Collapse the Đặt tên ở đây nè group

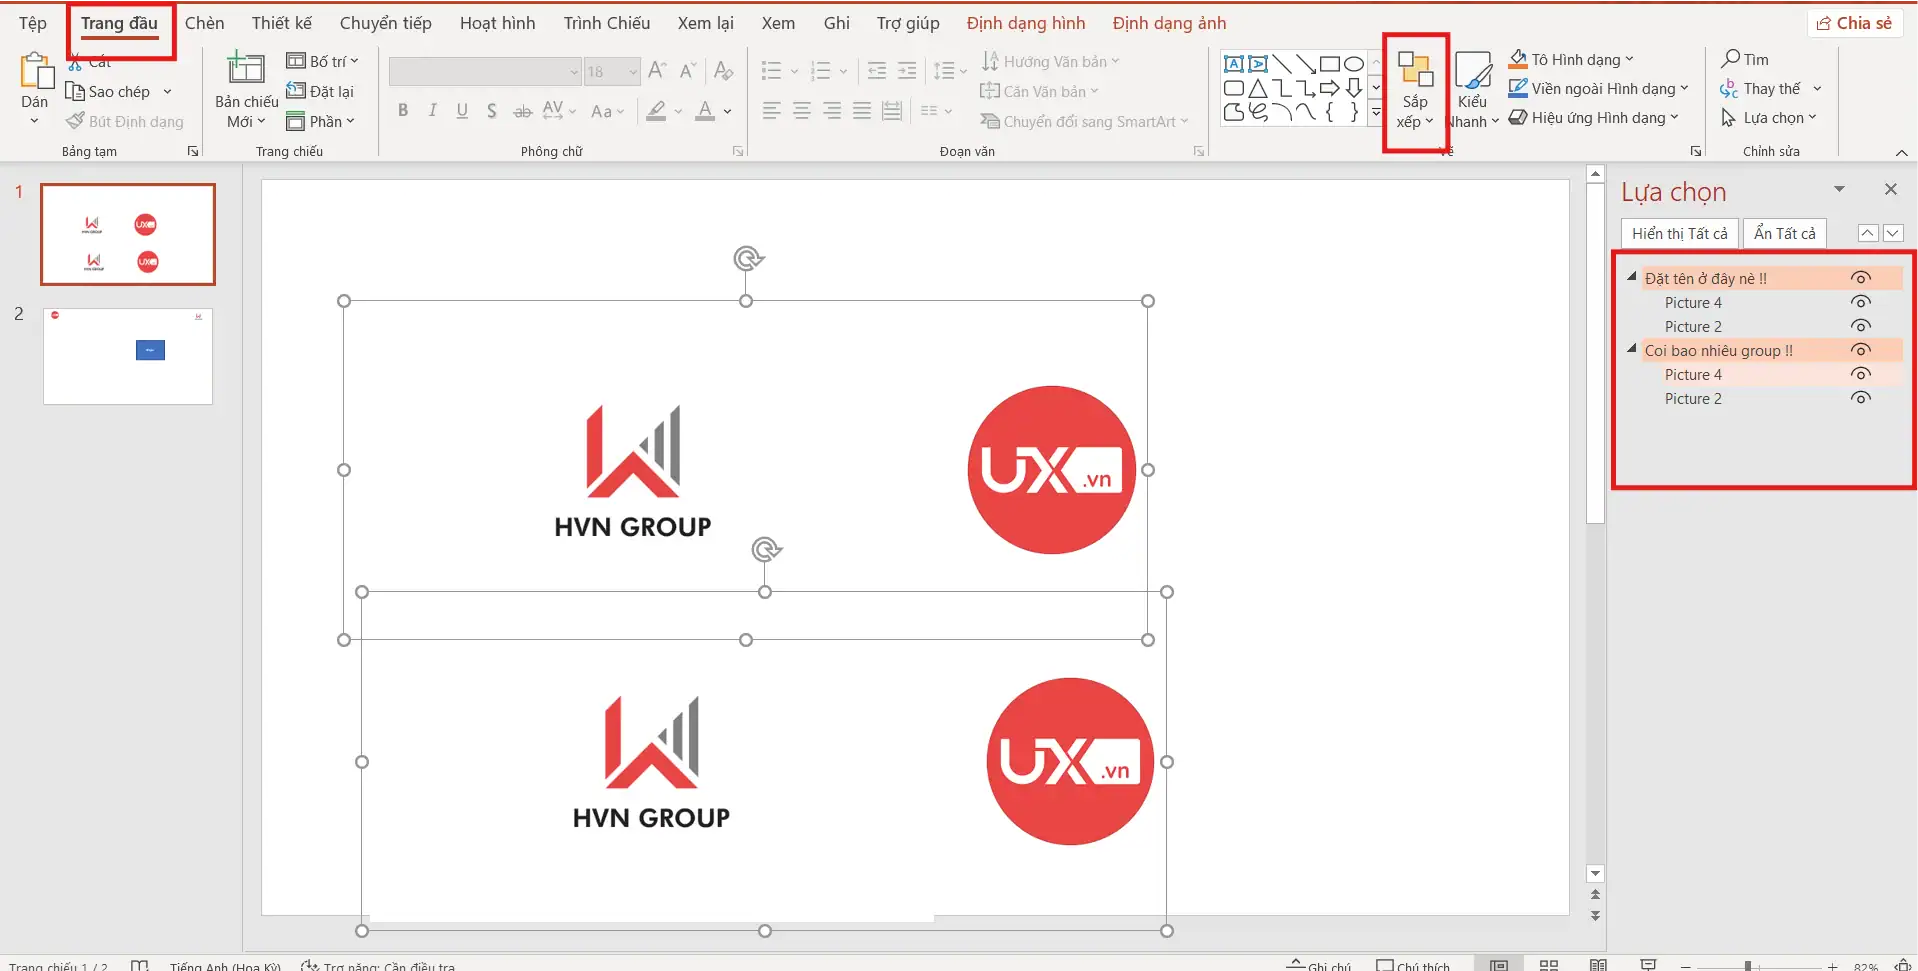1634,277
